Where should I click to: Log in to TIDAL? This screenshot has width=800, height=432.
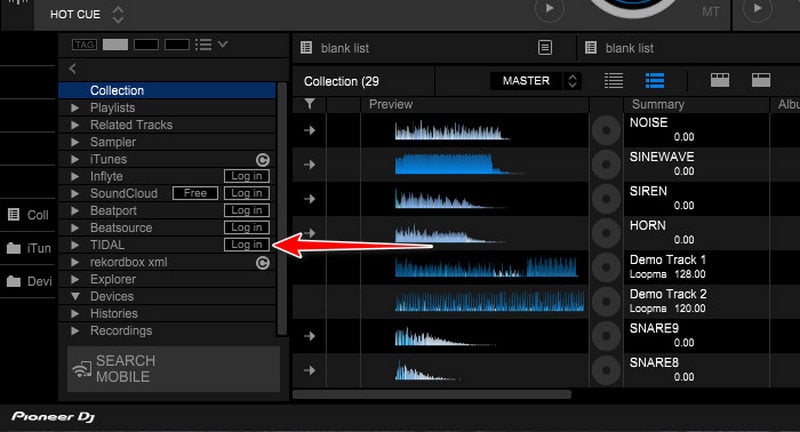click(246, 245)
